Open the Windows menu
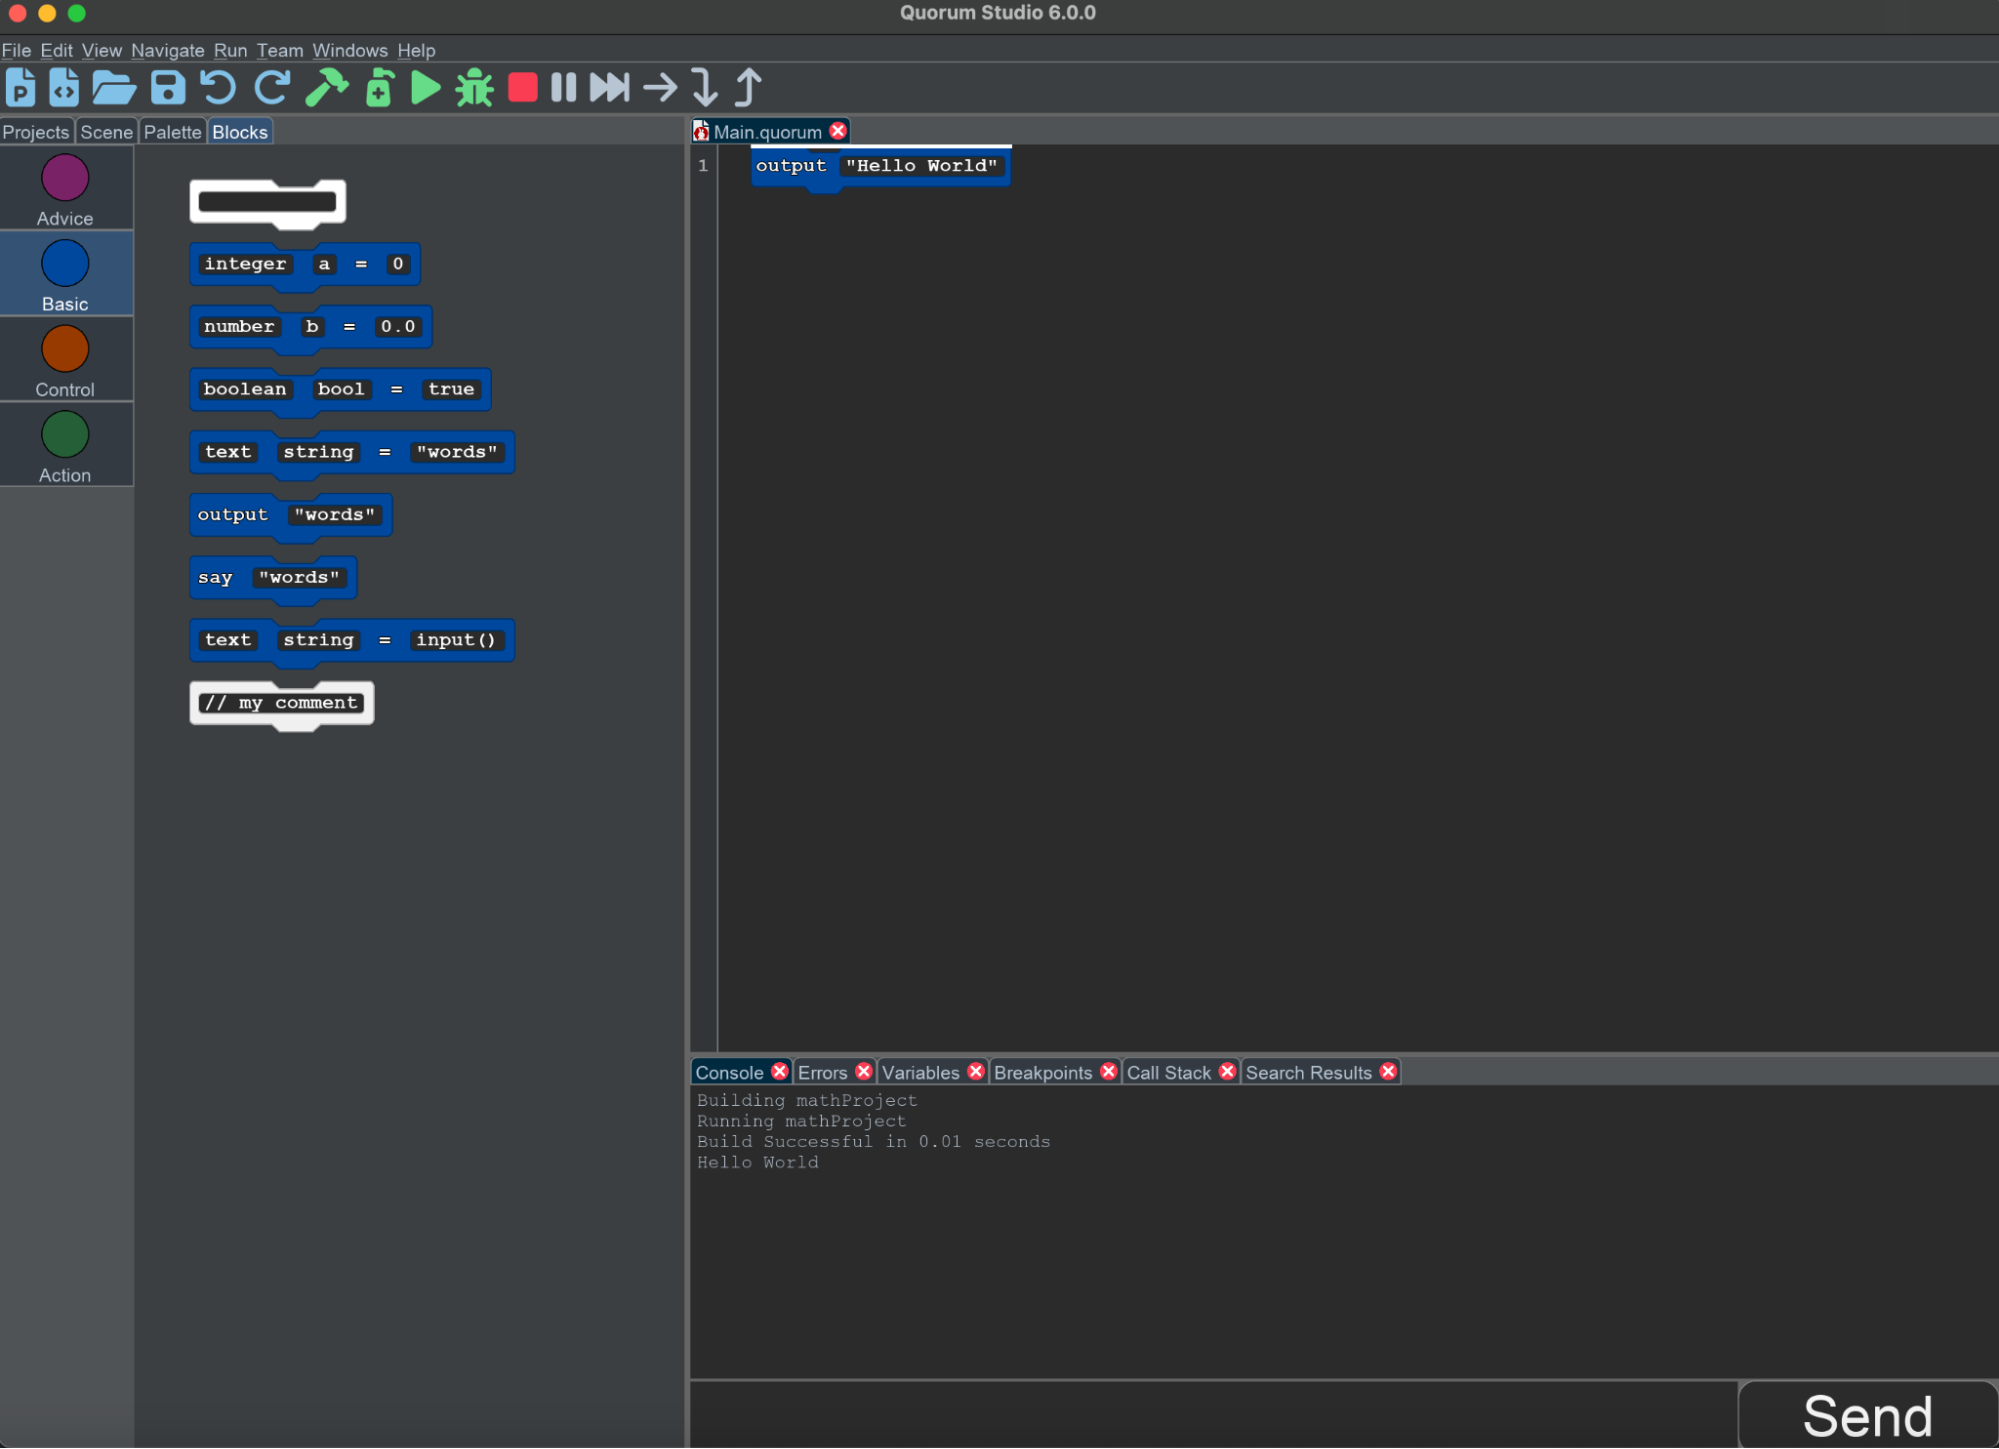This screenshot has height=1449, width=1999. click(350, 50)
